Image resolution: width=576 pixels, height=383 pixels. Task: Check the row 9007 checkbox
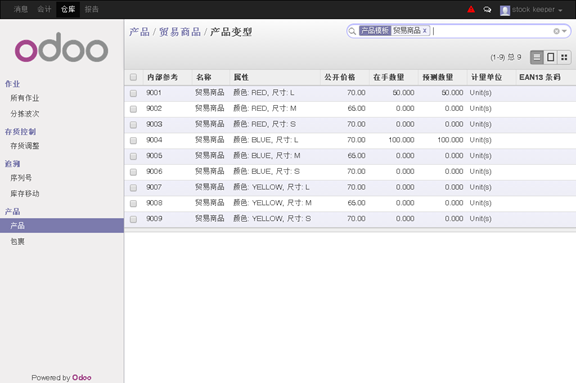click(x=133, y=188)
